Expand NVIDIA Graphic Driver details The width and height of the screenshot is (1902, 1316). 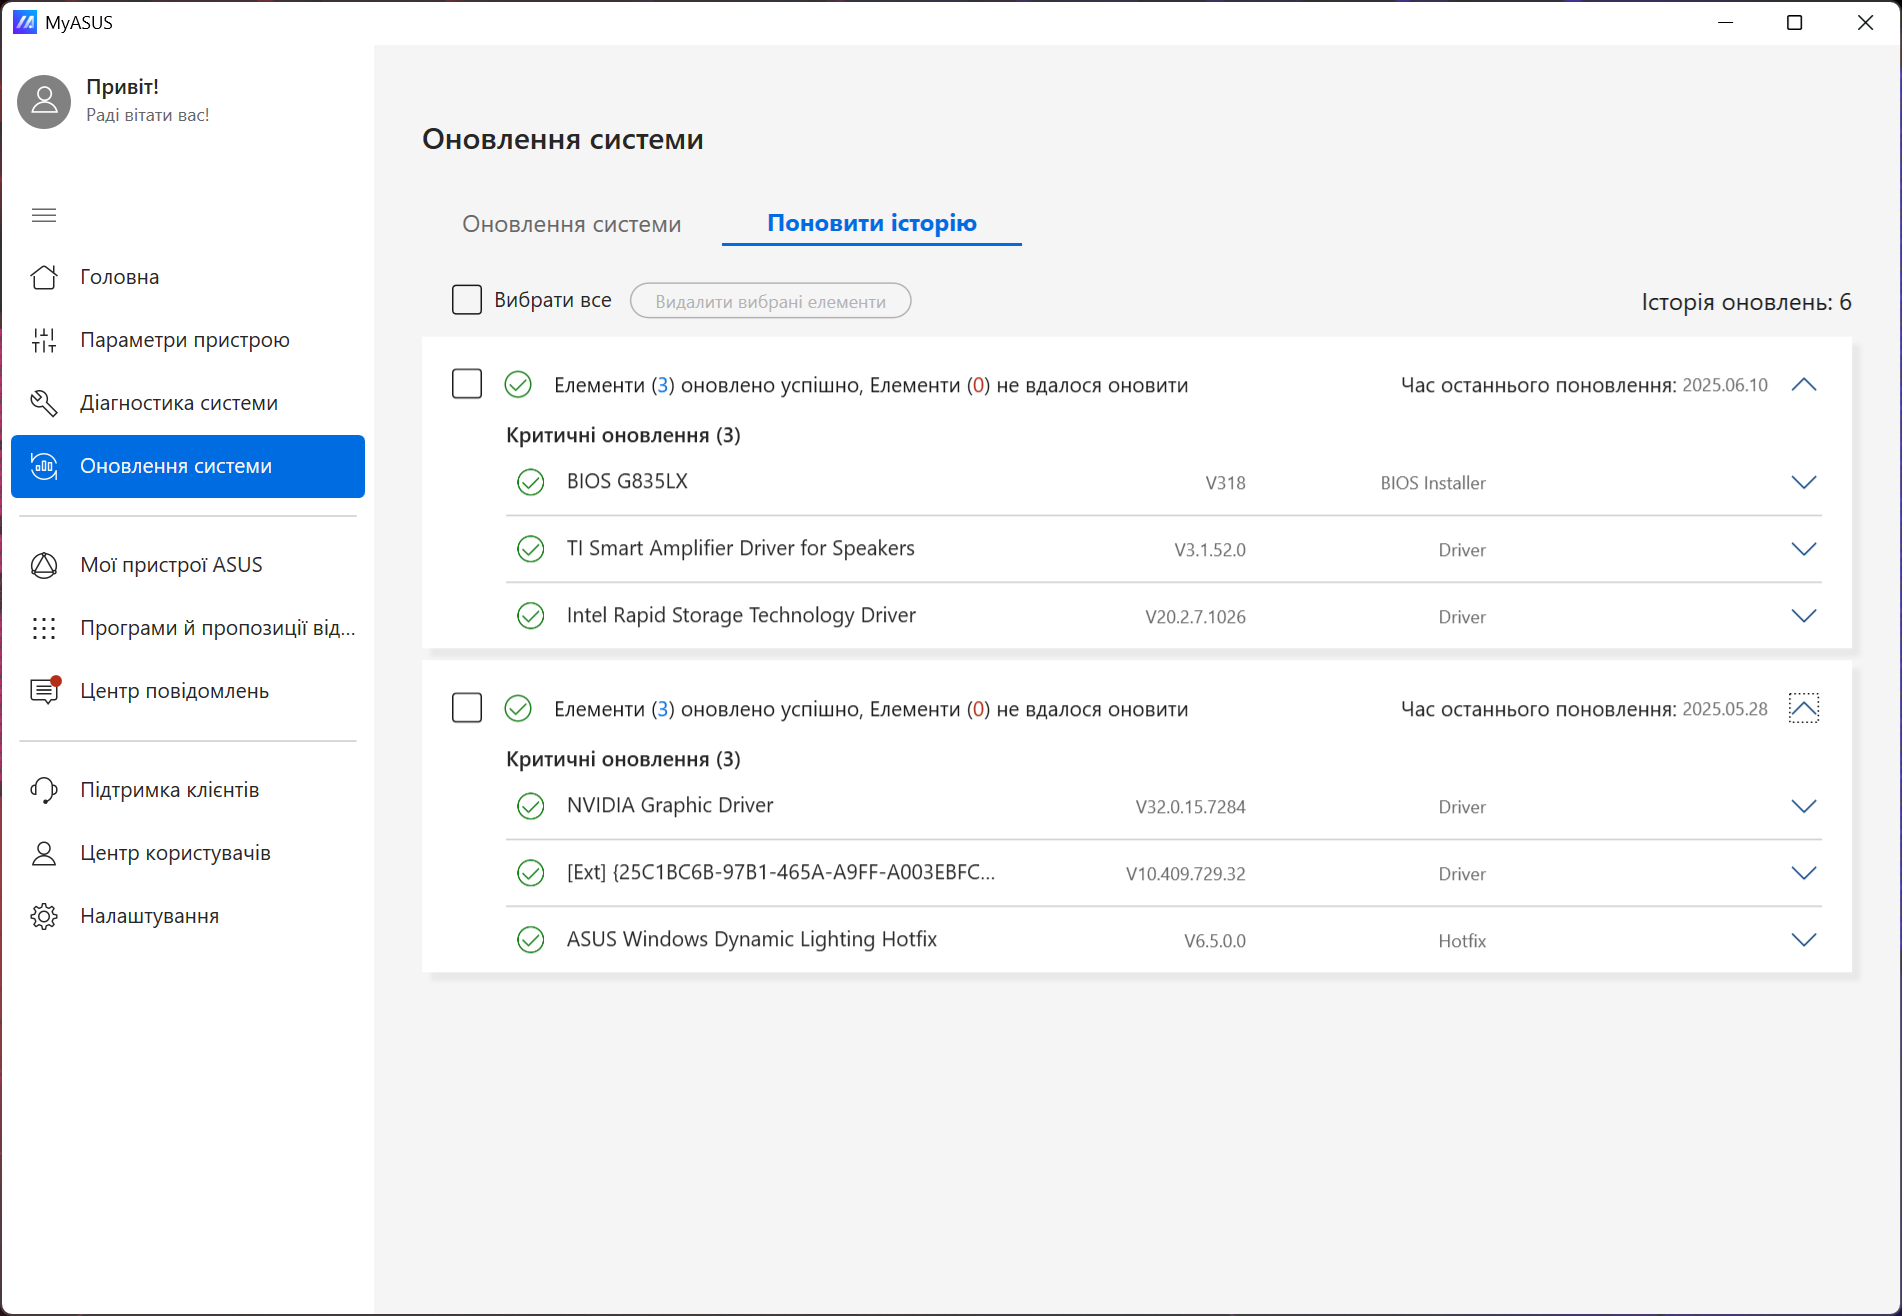click(x=1803, y=806)
